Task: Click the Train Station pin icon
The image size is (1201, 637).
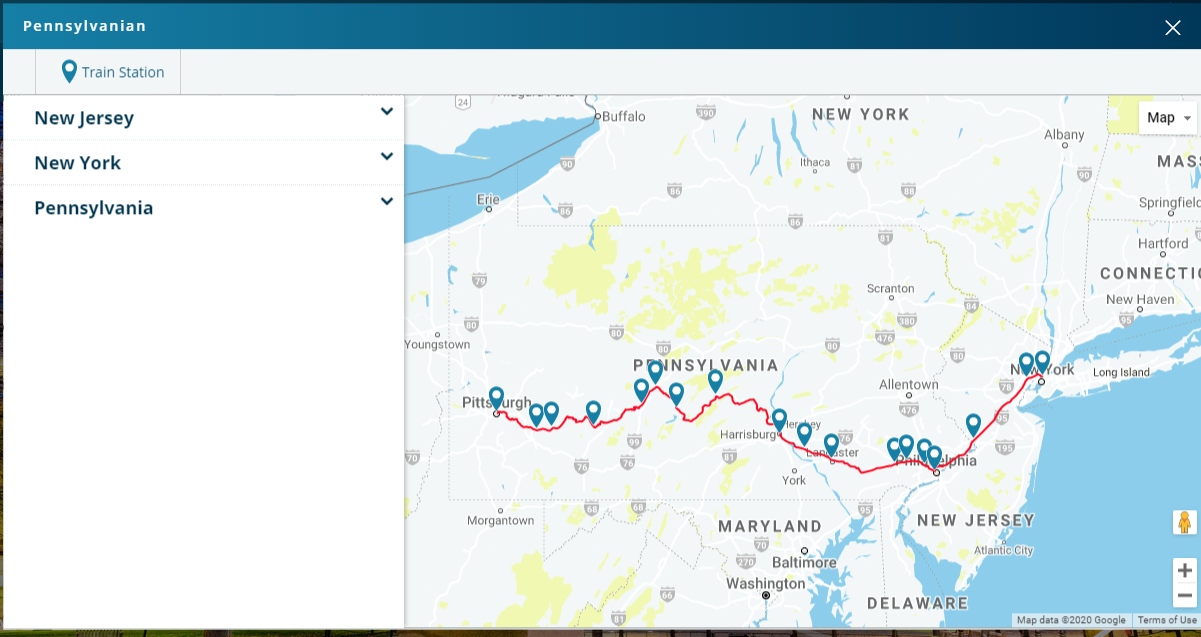Action: point(69,71)
